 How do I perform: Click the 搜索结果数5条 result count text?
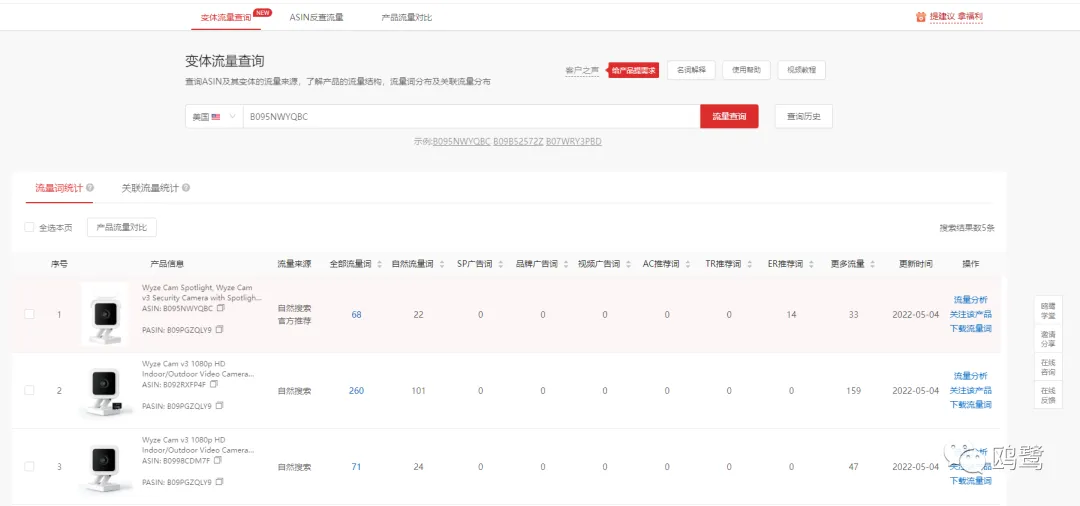[x=967, y=227]
